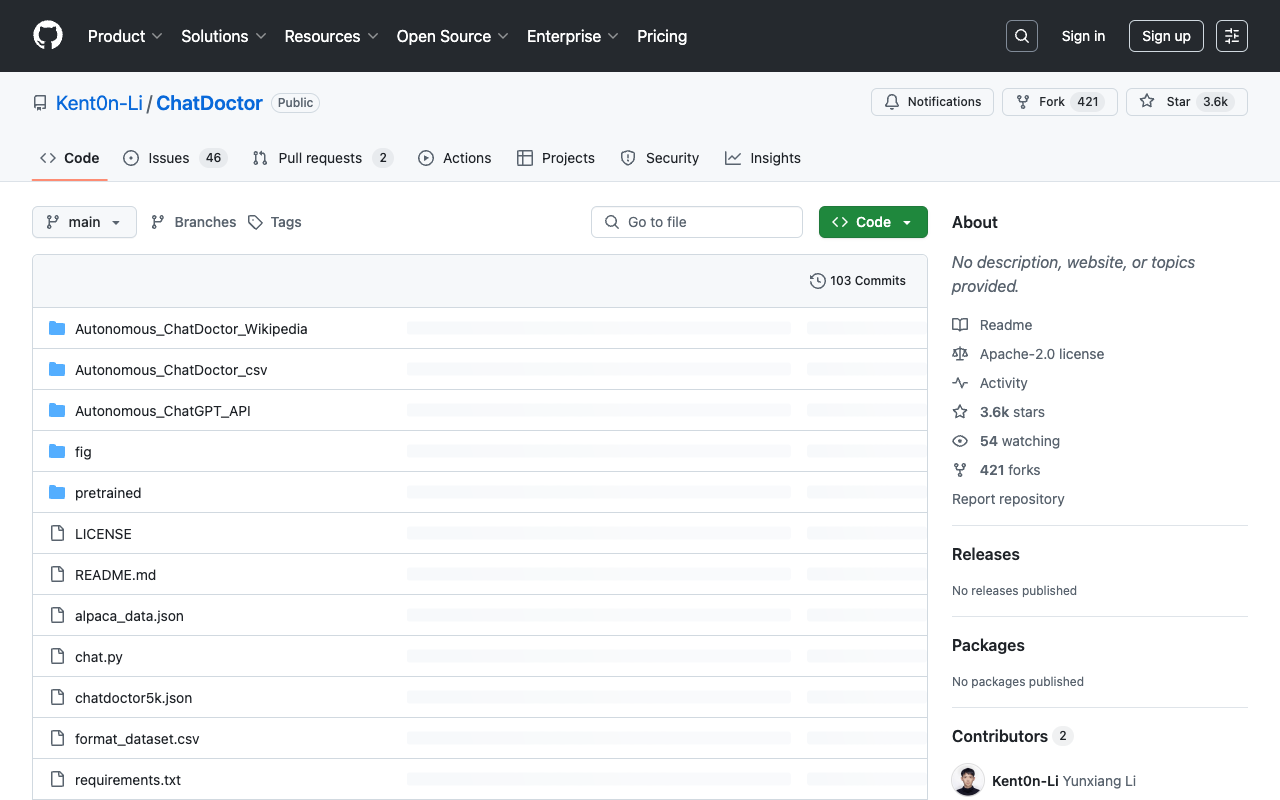This screenshot has height=800, width=1280.
Task: Click the book icon next to Readme
Action: (x=960, y=325)
